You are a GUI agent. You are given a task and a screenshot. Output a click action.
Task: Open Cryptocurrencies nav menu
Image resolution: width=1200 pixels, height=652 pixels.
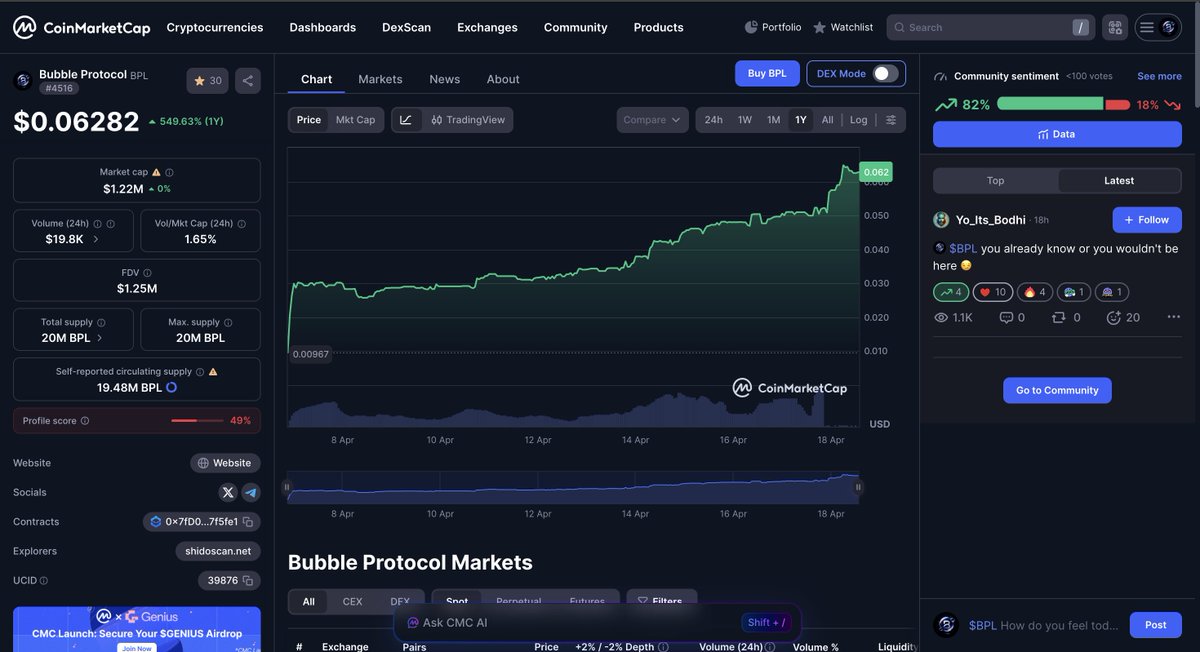click(x=215, y=27)
